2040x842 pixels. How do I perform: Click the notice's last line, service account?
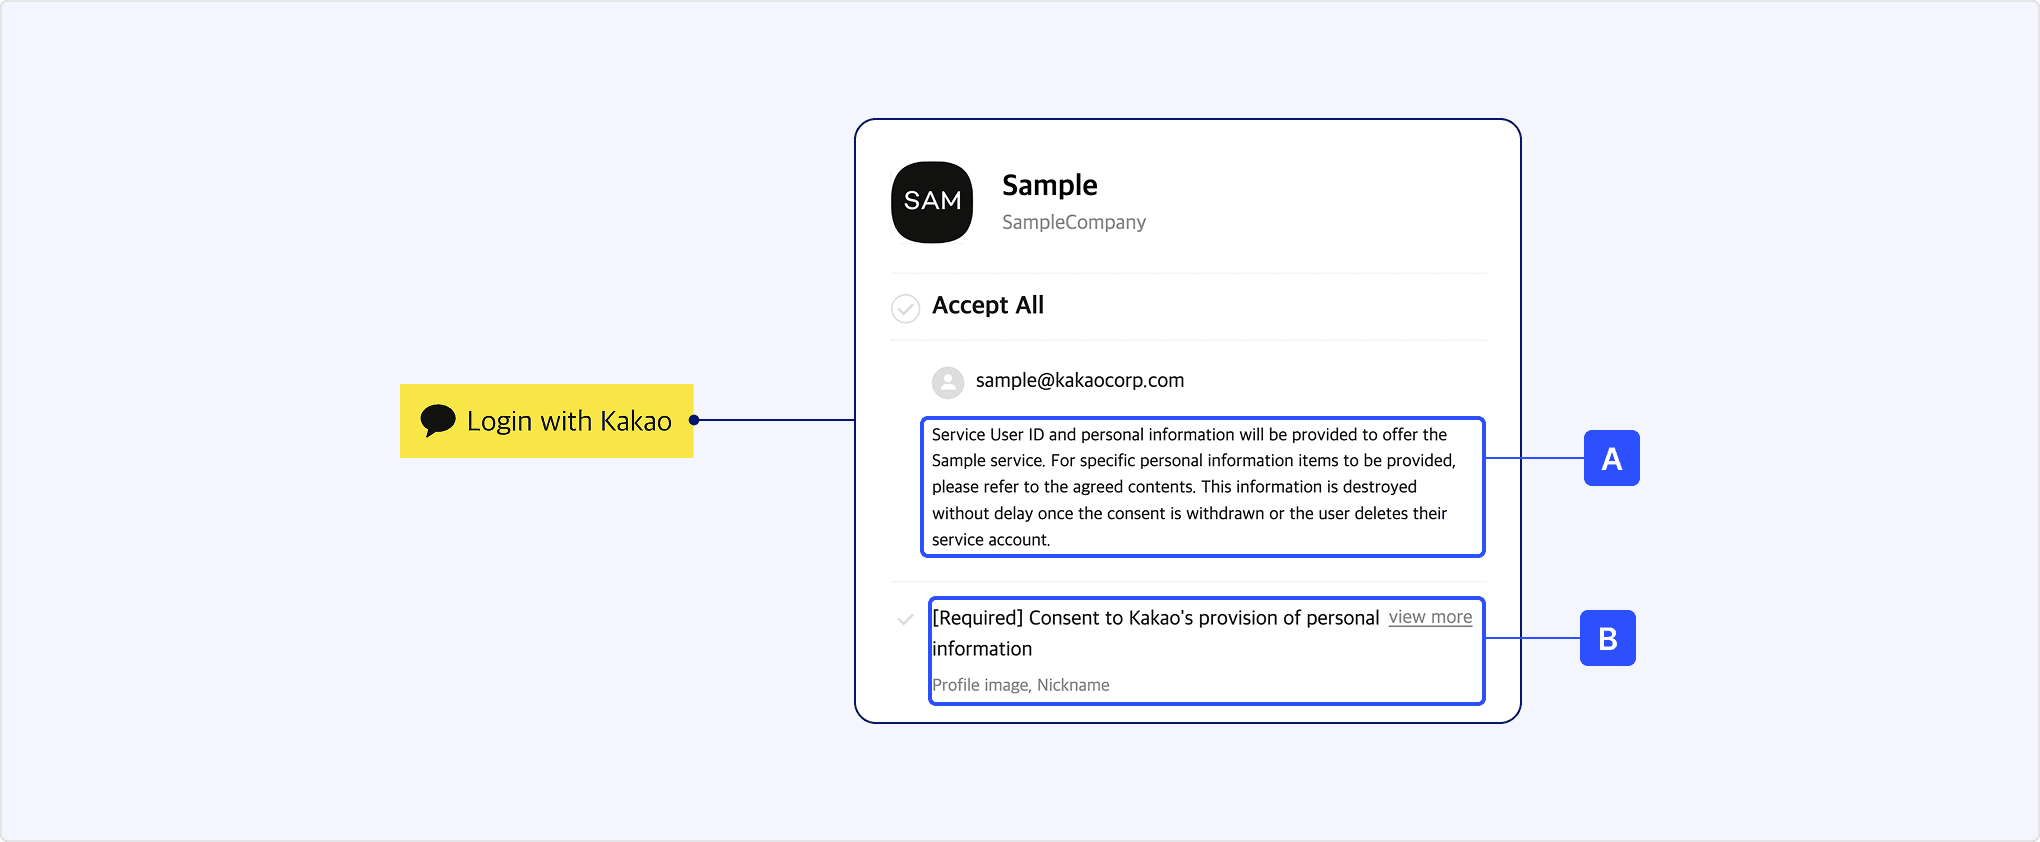[x=990, y=540]
